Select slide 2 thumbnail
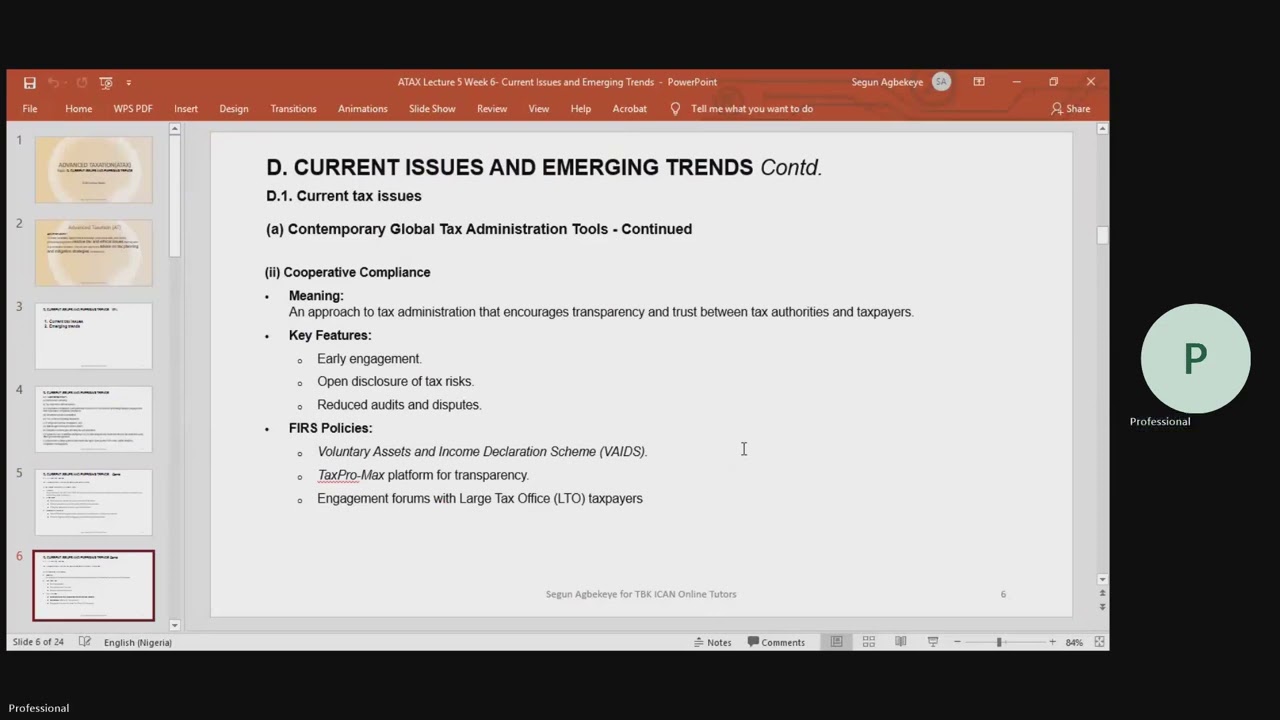Screen dimensions: 1280x720 click(94, 253)
